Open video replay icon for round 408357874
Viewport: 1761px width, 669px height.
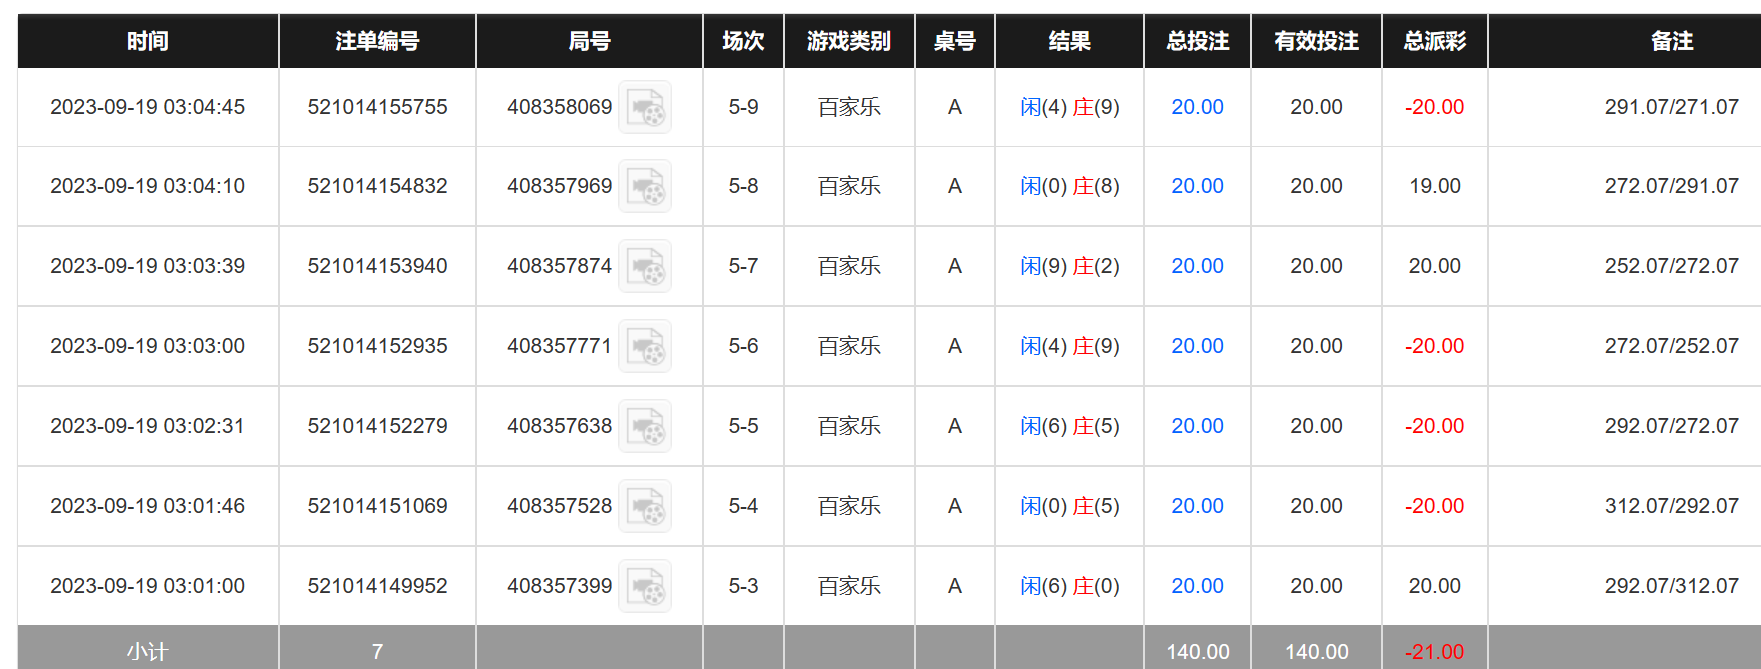[645, 267]
